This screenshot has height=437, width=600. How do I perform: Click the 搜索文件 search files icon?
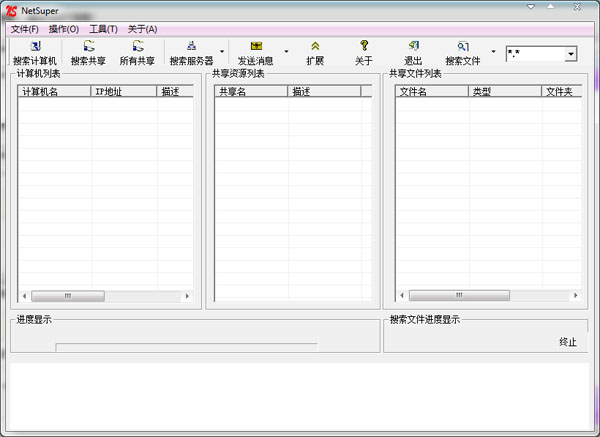[x=463, y=47]
